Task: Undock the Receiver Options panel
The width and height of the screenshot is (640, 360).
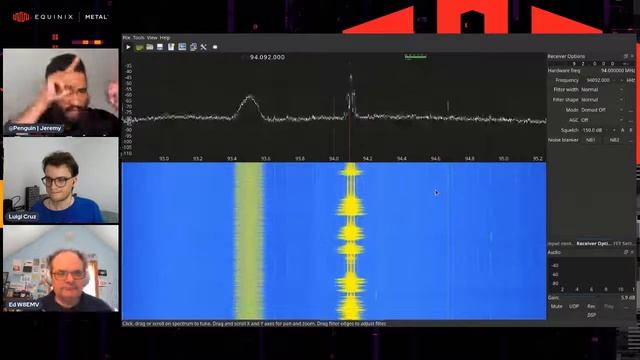Action: click(x=626, y=56)
